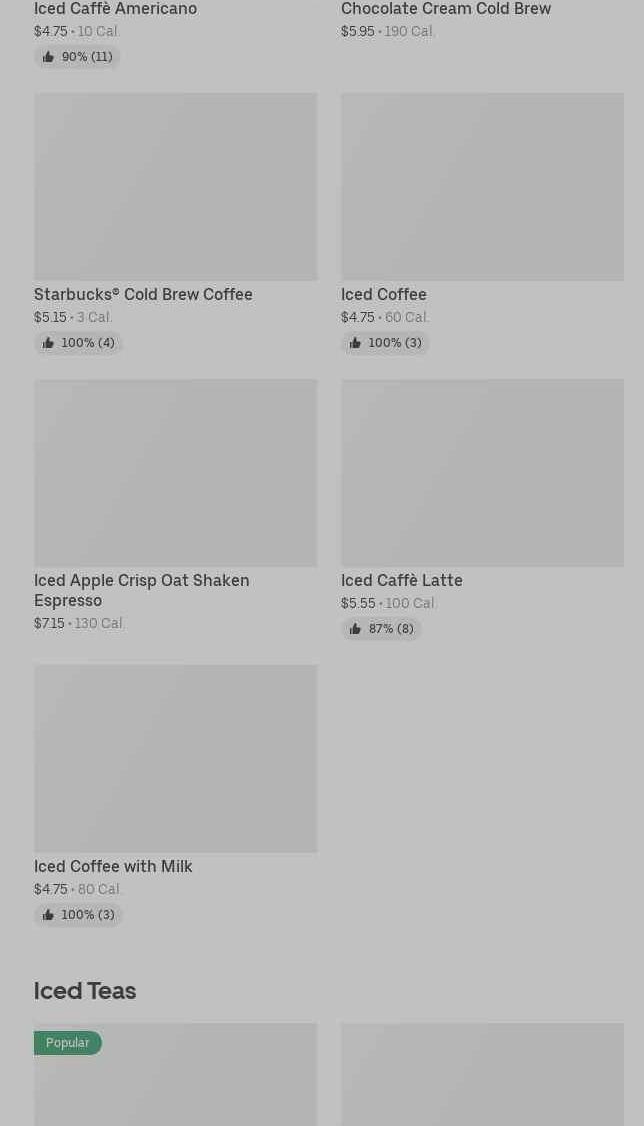Click thumbs-up icon under Iced Caffè Latte
This screenshot has width=644, height=1126.
click(x=355, y=629)
